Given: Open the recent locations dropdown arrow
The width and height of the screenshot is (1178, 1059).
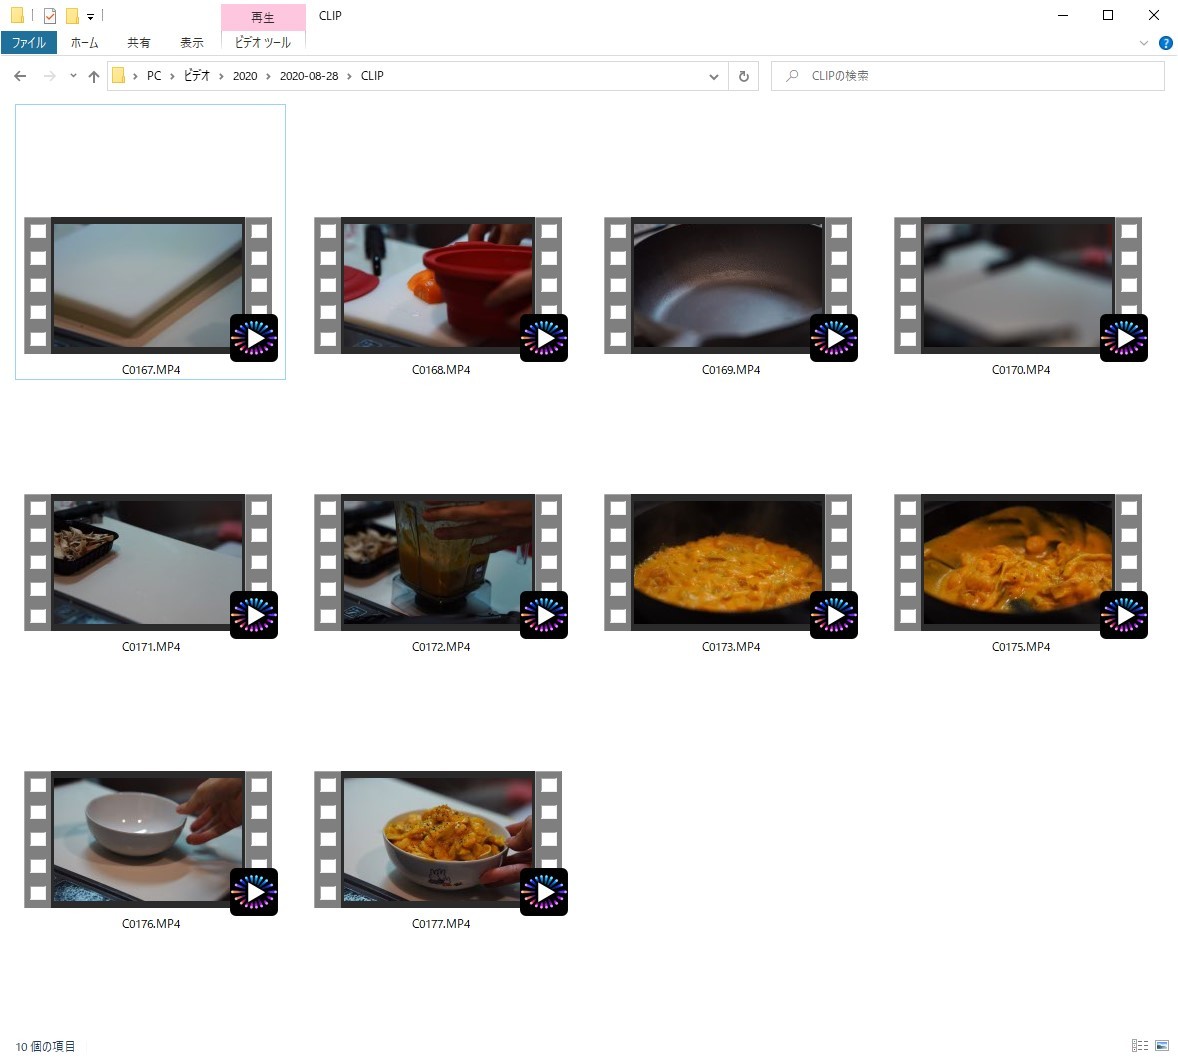Looking at the screenshot, I should coord(73,76).
